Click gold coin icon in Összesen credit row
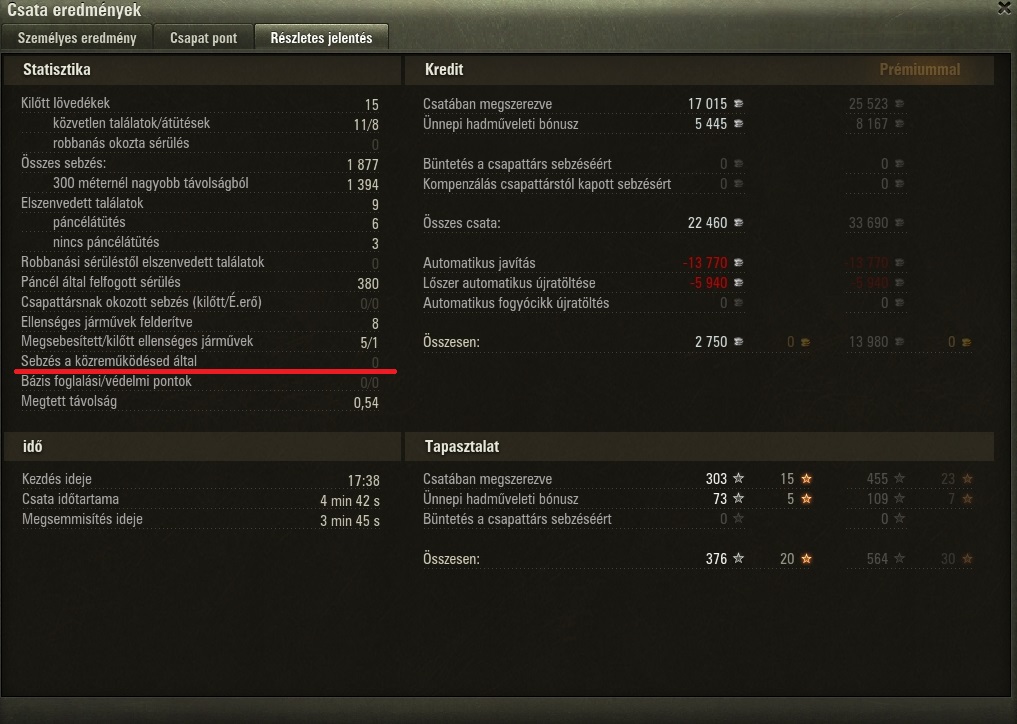Viewport: 1017px width, 724px height. pos(805,342)
